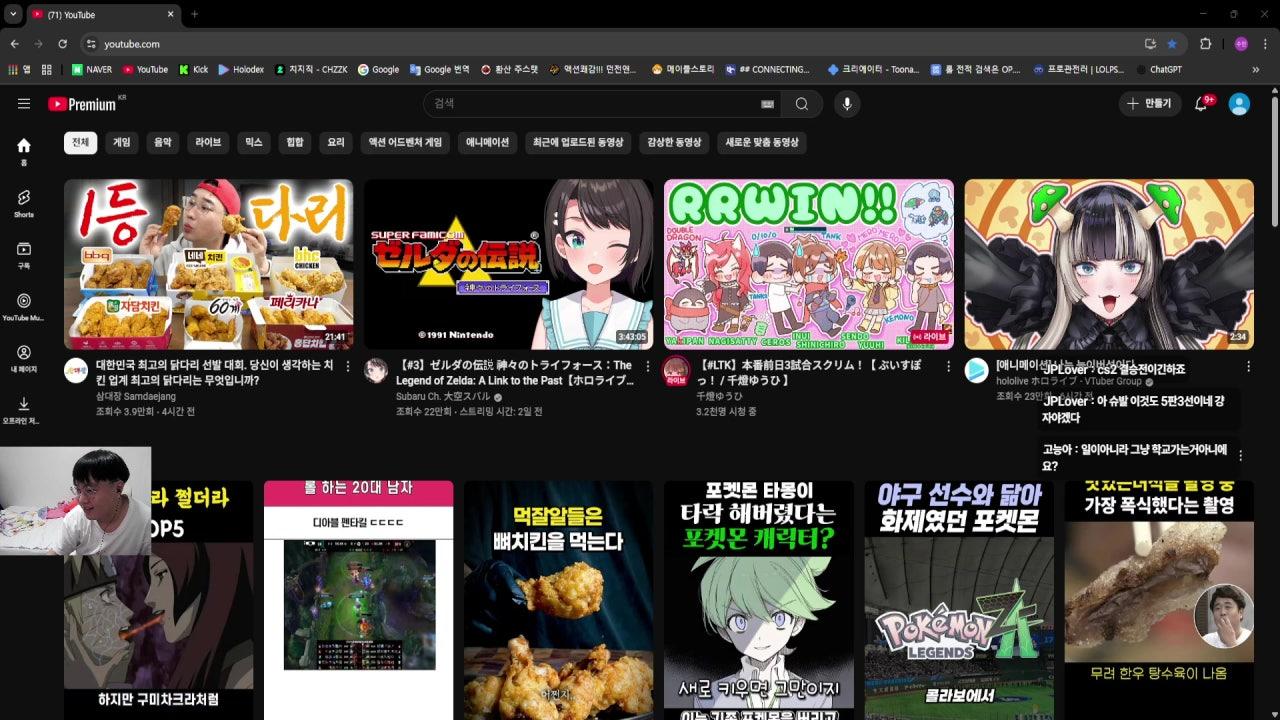Open more options for the Zelda video

pos(648,367)
